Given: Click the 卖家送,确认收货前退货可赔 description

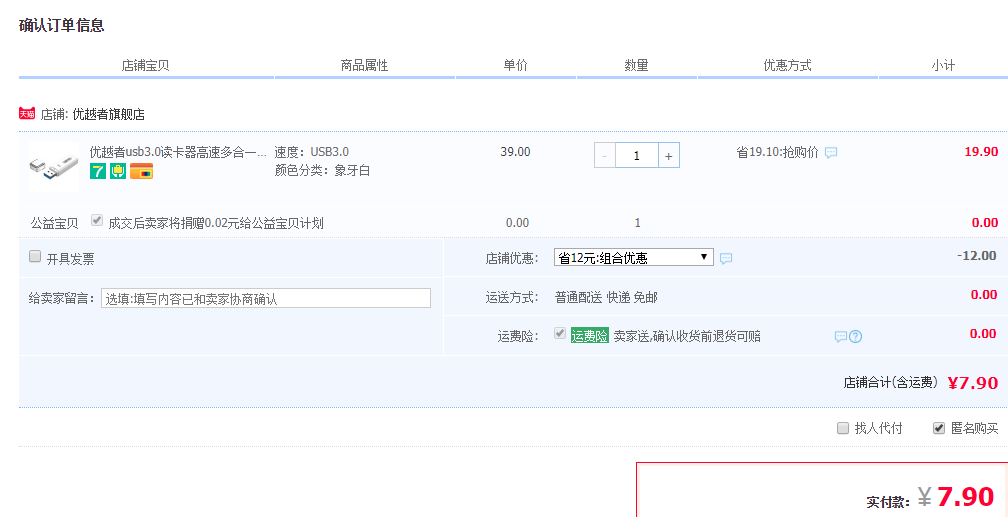Looking at the screenshot, I should point(687,336).
